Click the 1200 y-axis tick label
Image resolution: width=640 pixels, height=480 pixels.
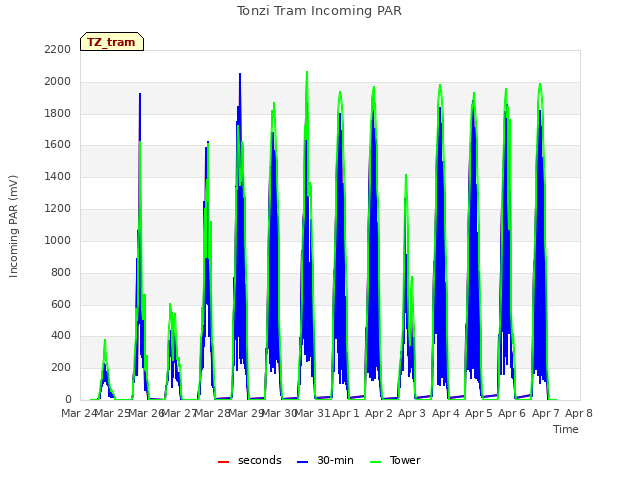point(58,209)
